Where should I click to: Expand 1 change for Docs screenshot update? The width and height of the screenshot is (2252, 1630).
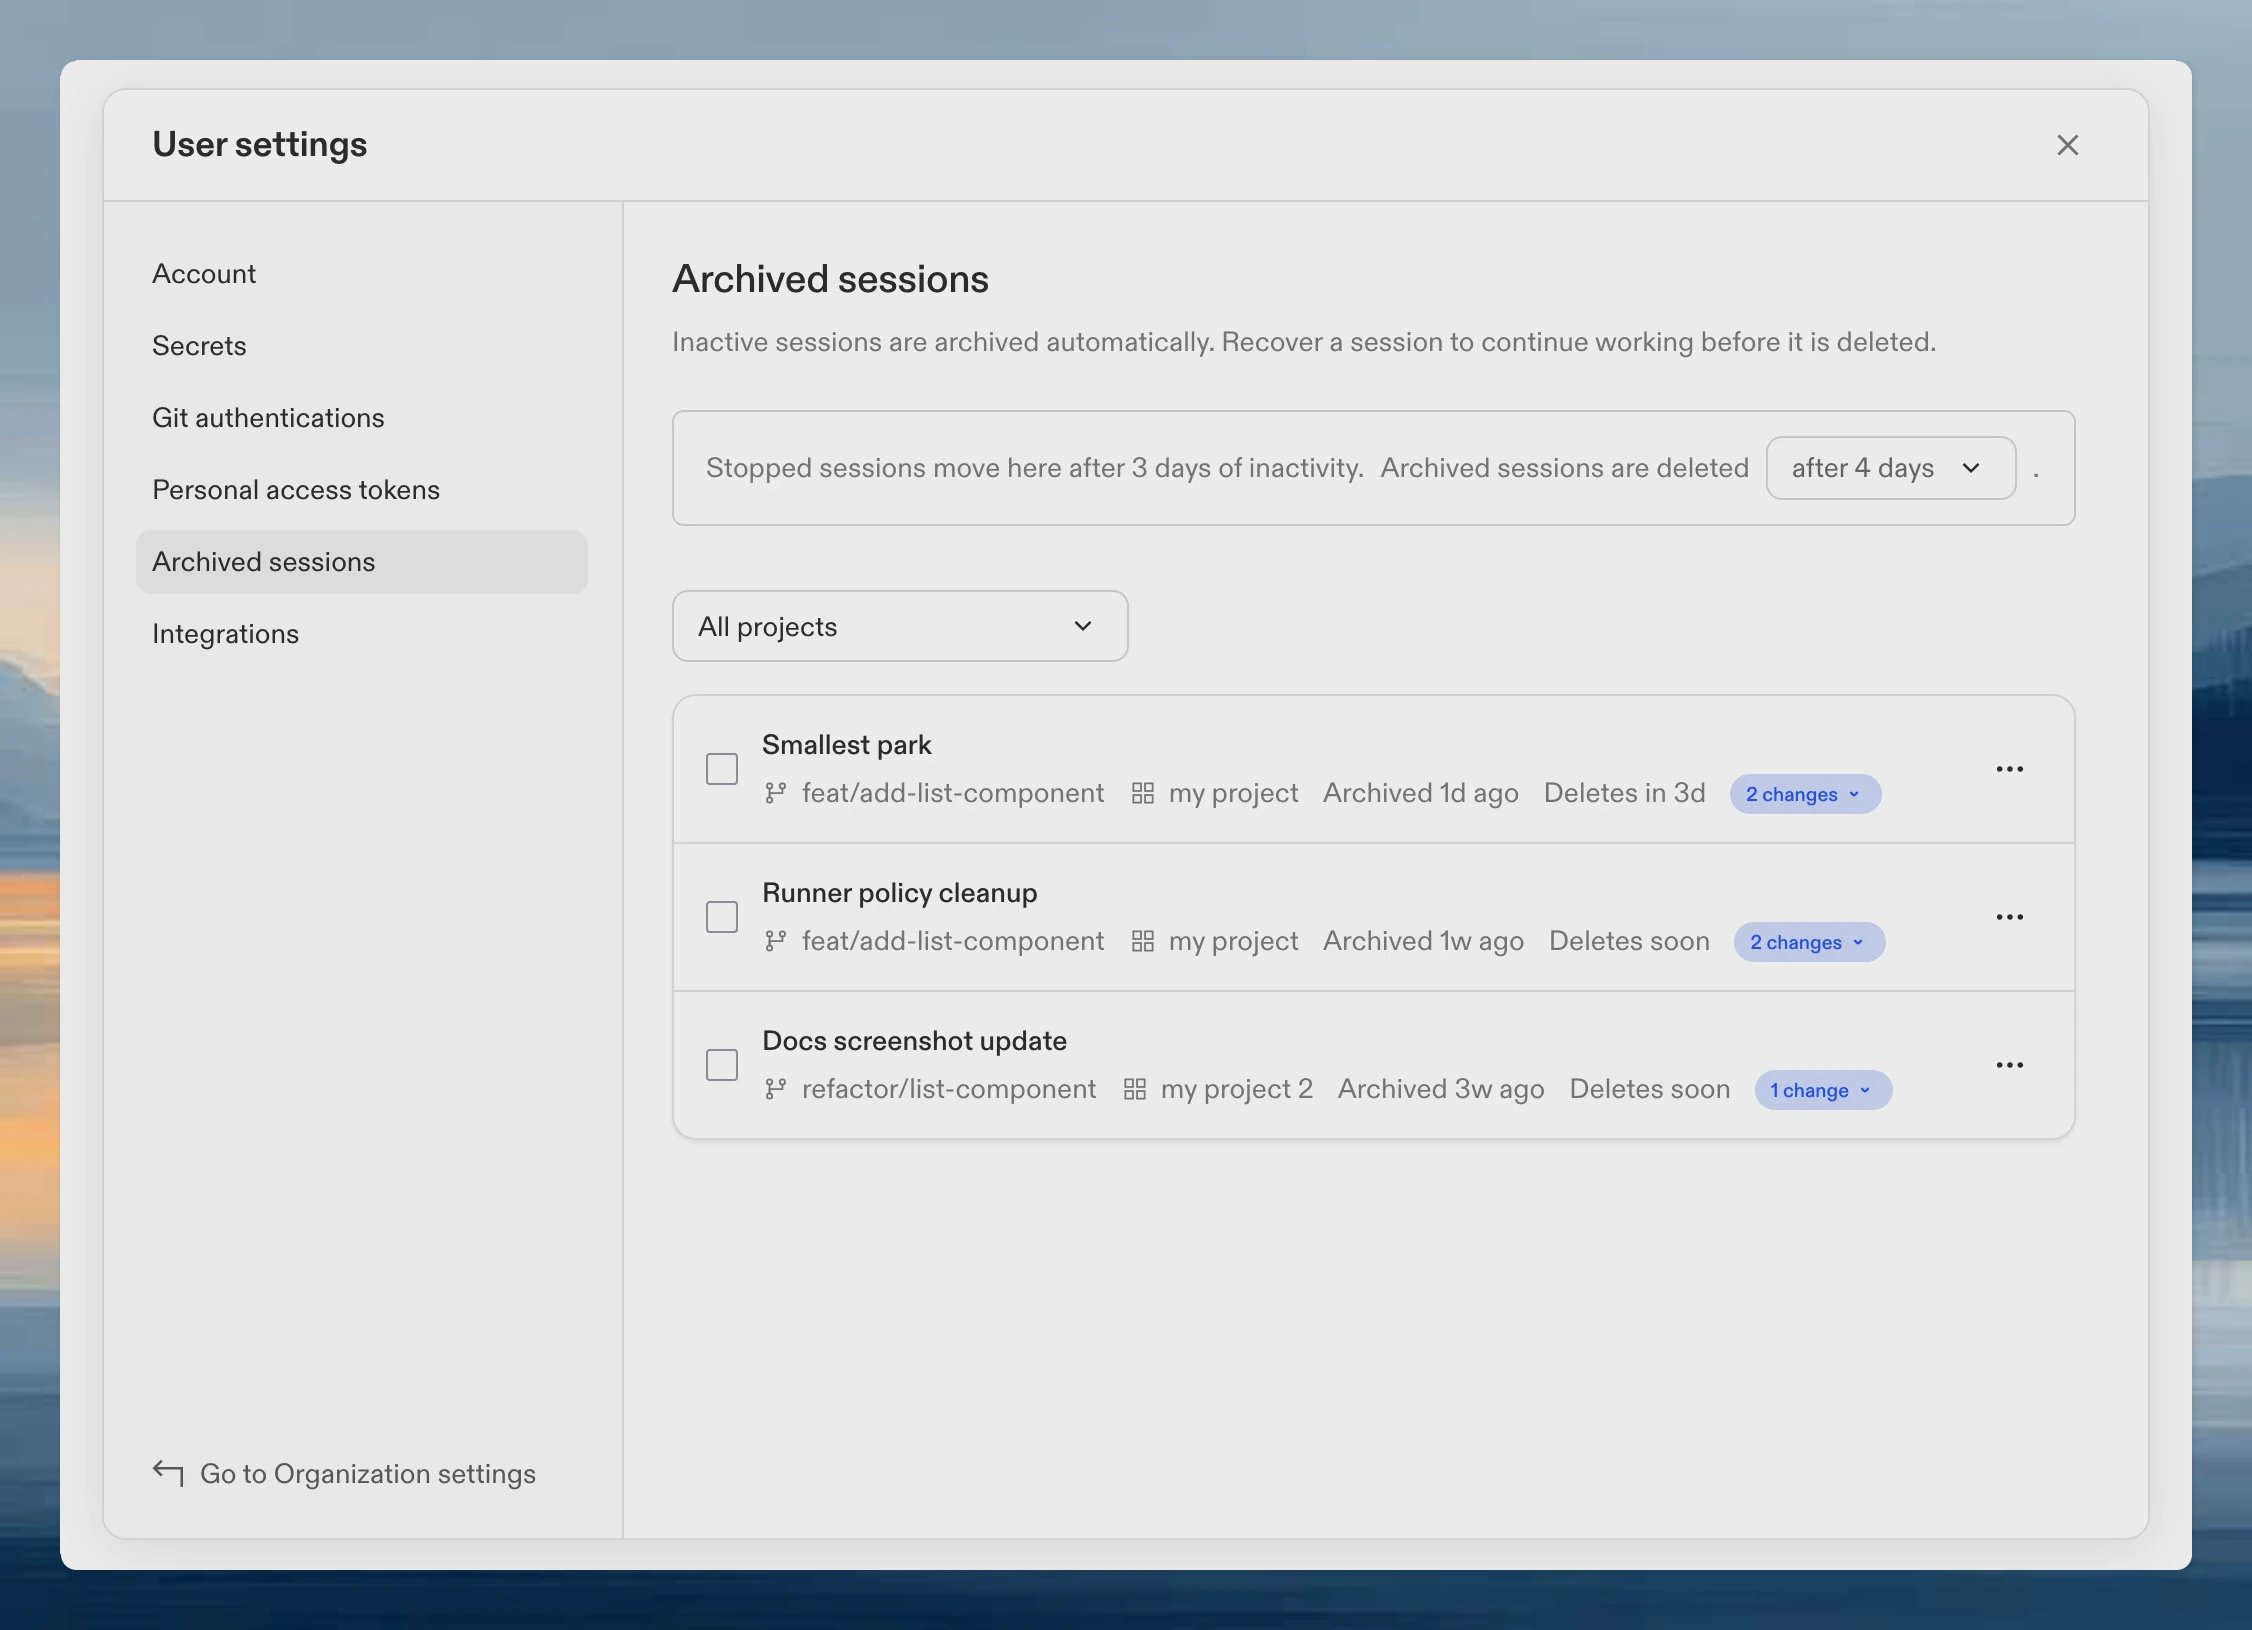pos(1823,1090)
